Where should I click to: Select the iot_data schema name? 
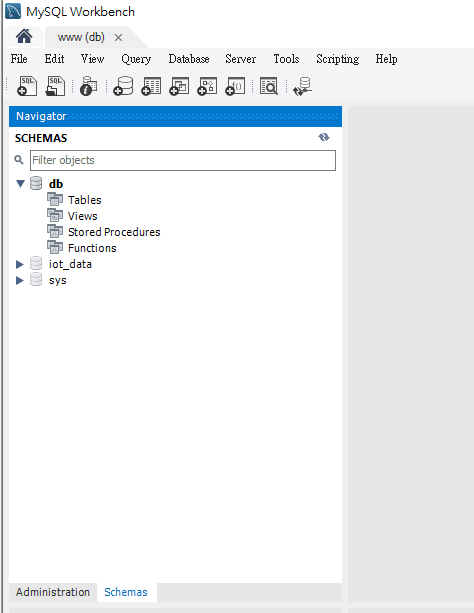point(70,264)
